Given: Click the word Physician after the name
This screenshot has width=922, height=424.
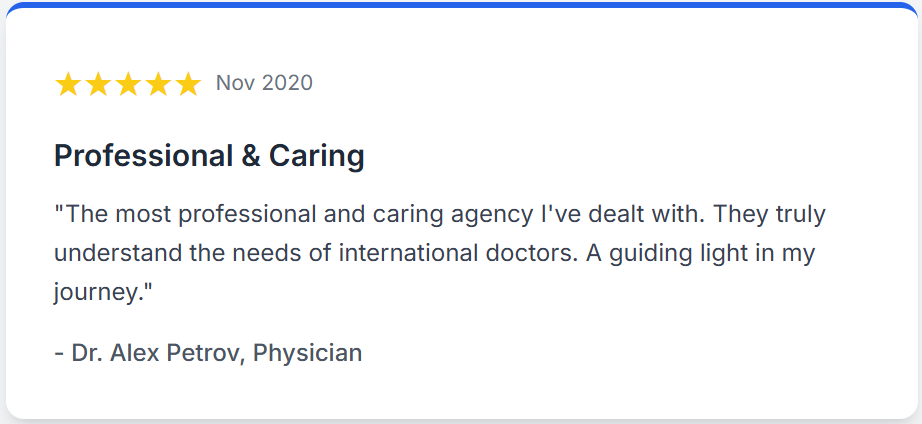Looking at the screenshot, I should pos(308,353).
